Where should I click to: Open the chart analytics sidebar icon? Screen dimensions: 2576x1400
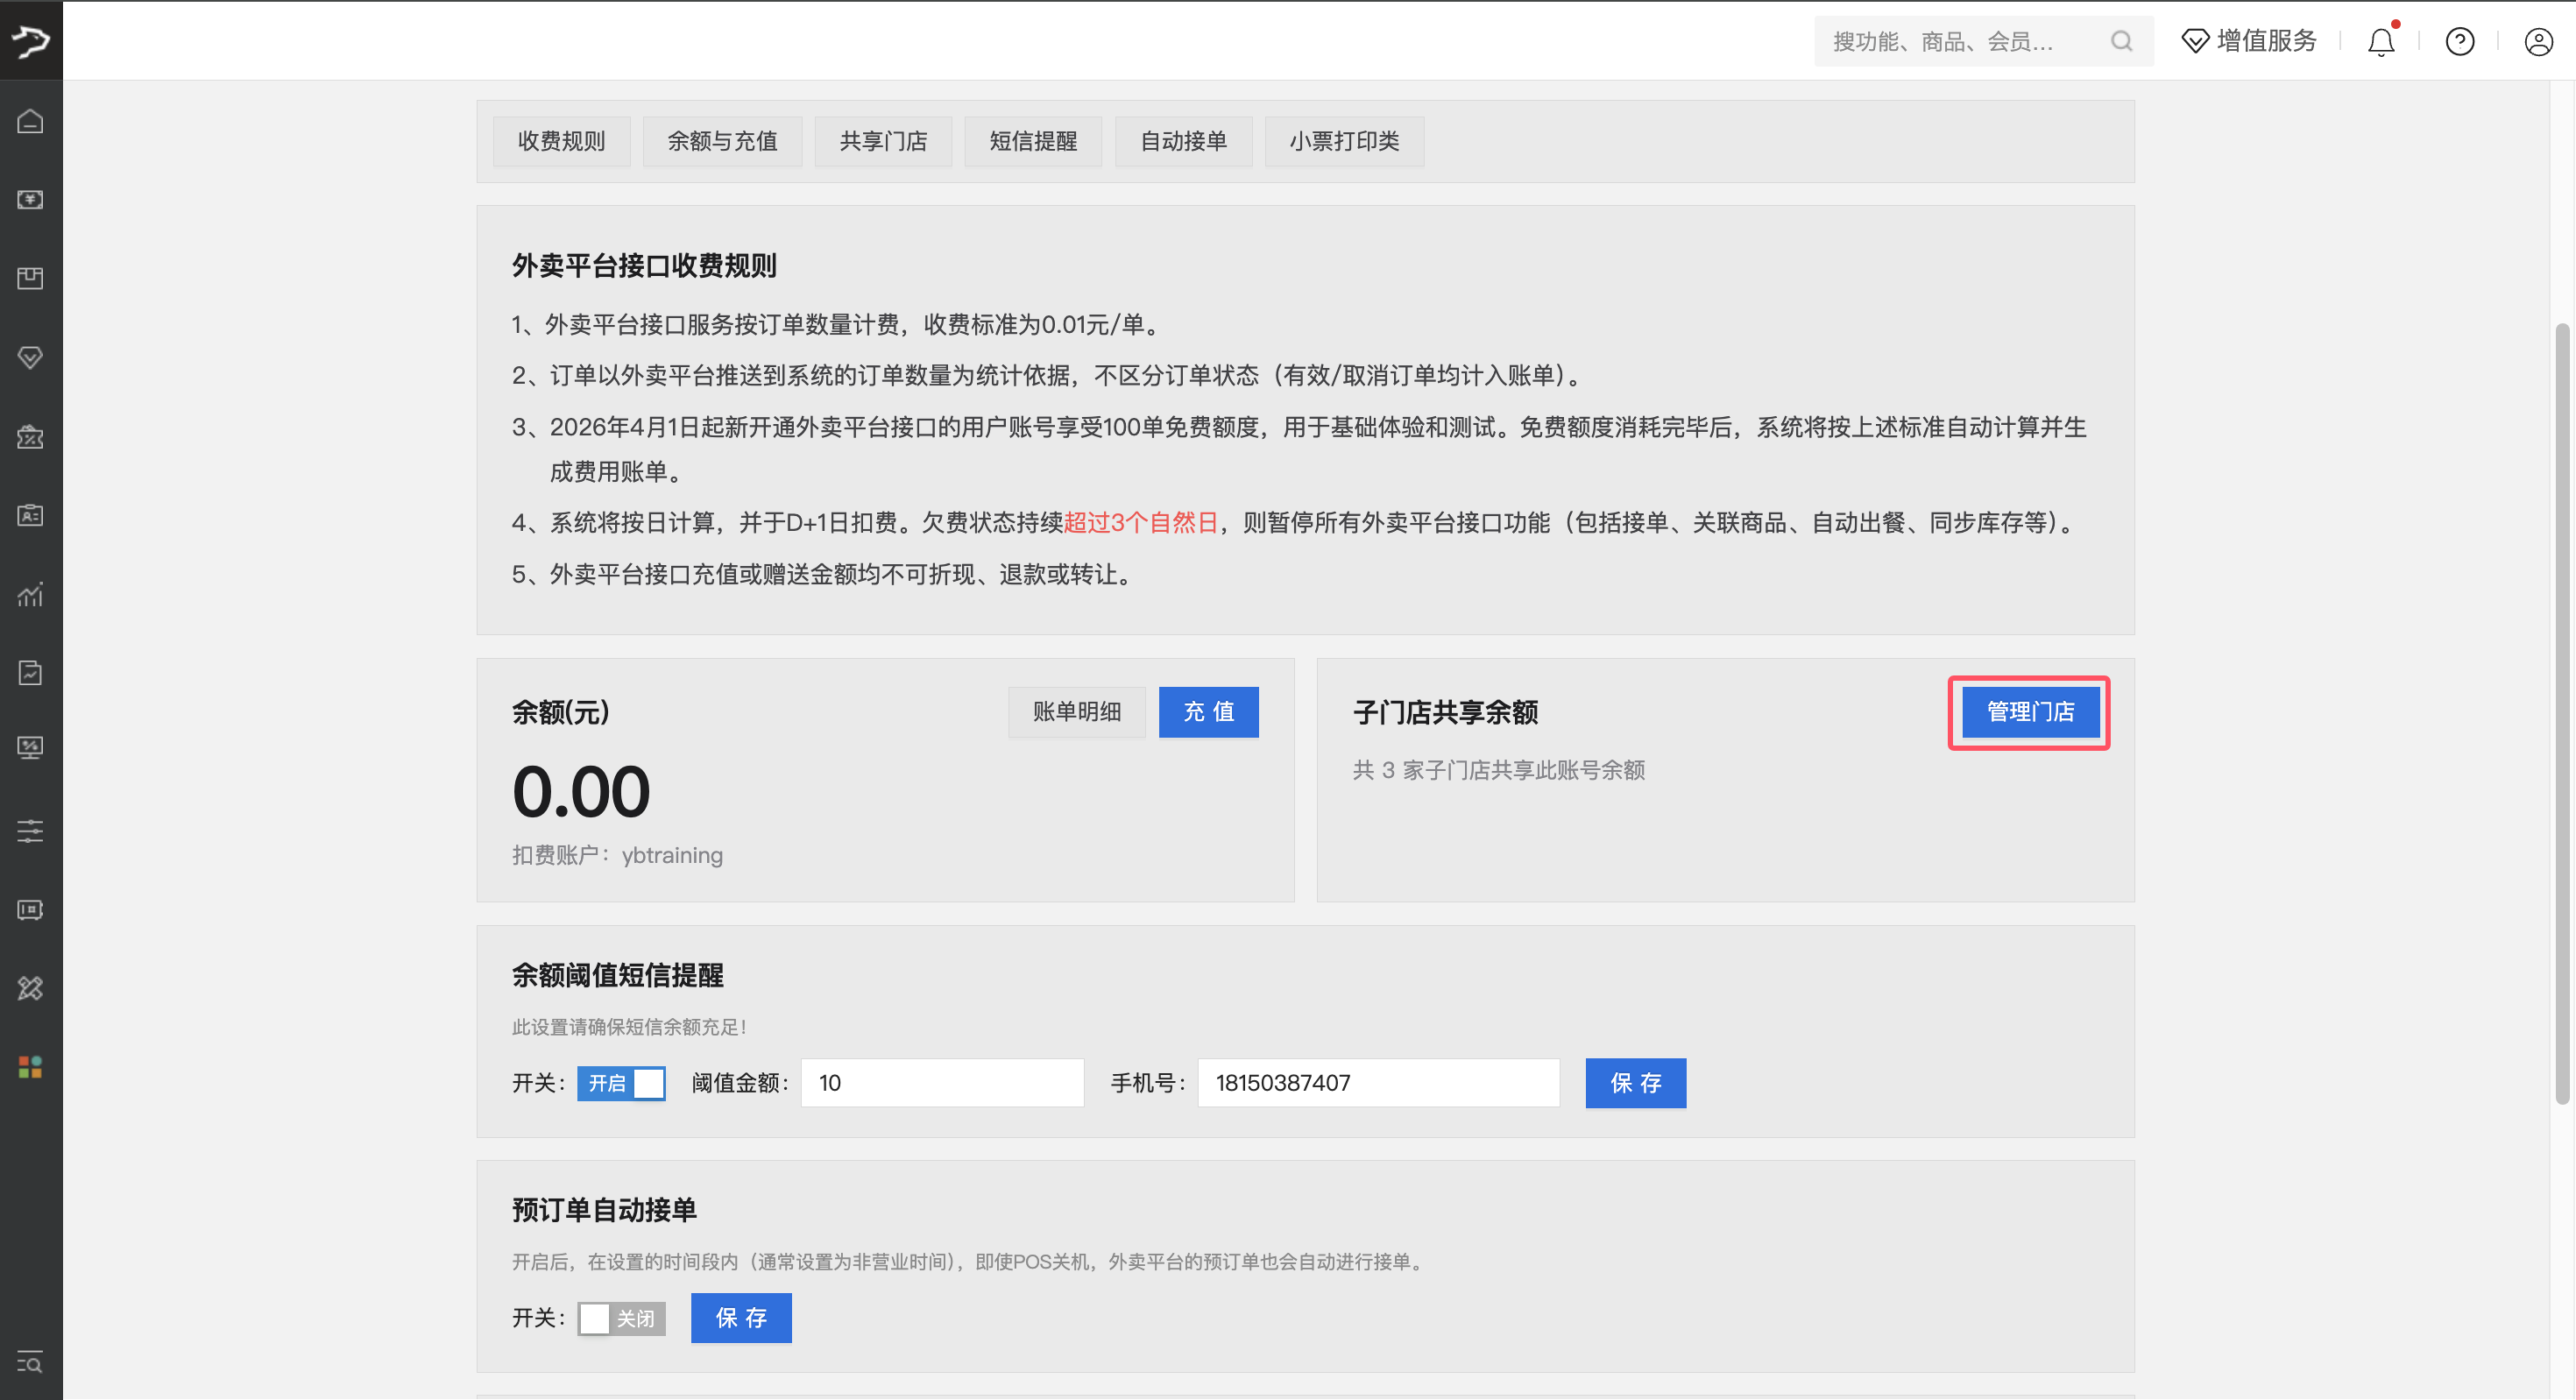pos(30,594)
